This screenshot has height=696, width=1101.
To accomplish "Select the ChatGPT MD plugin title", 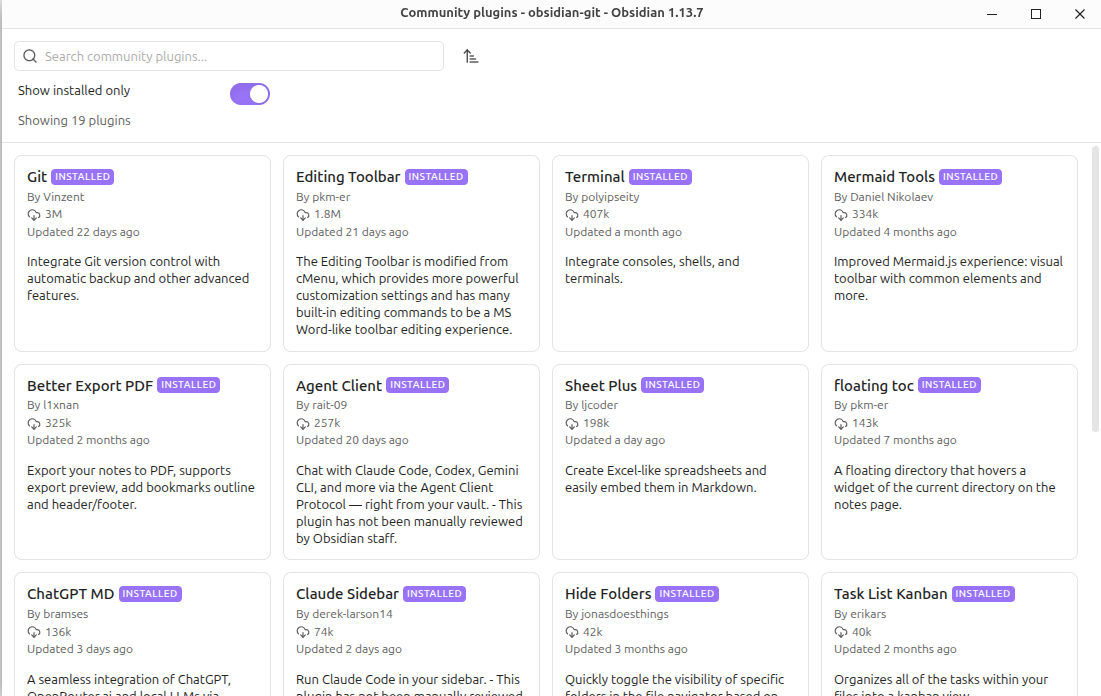I will coord(70,594).
